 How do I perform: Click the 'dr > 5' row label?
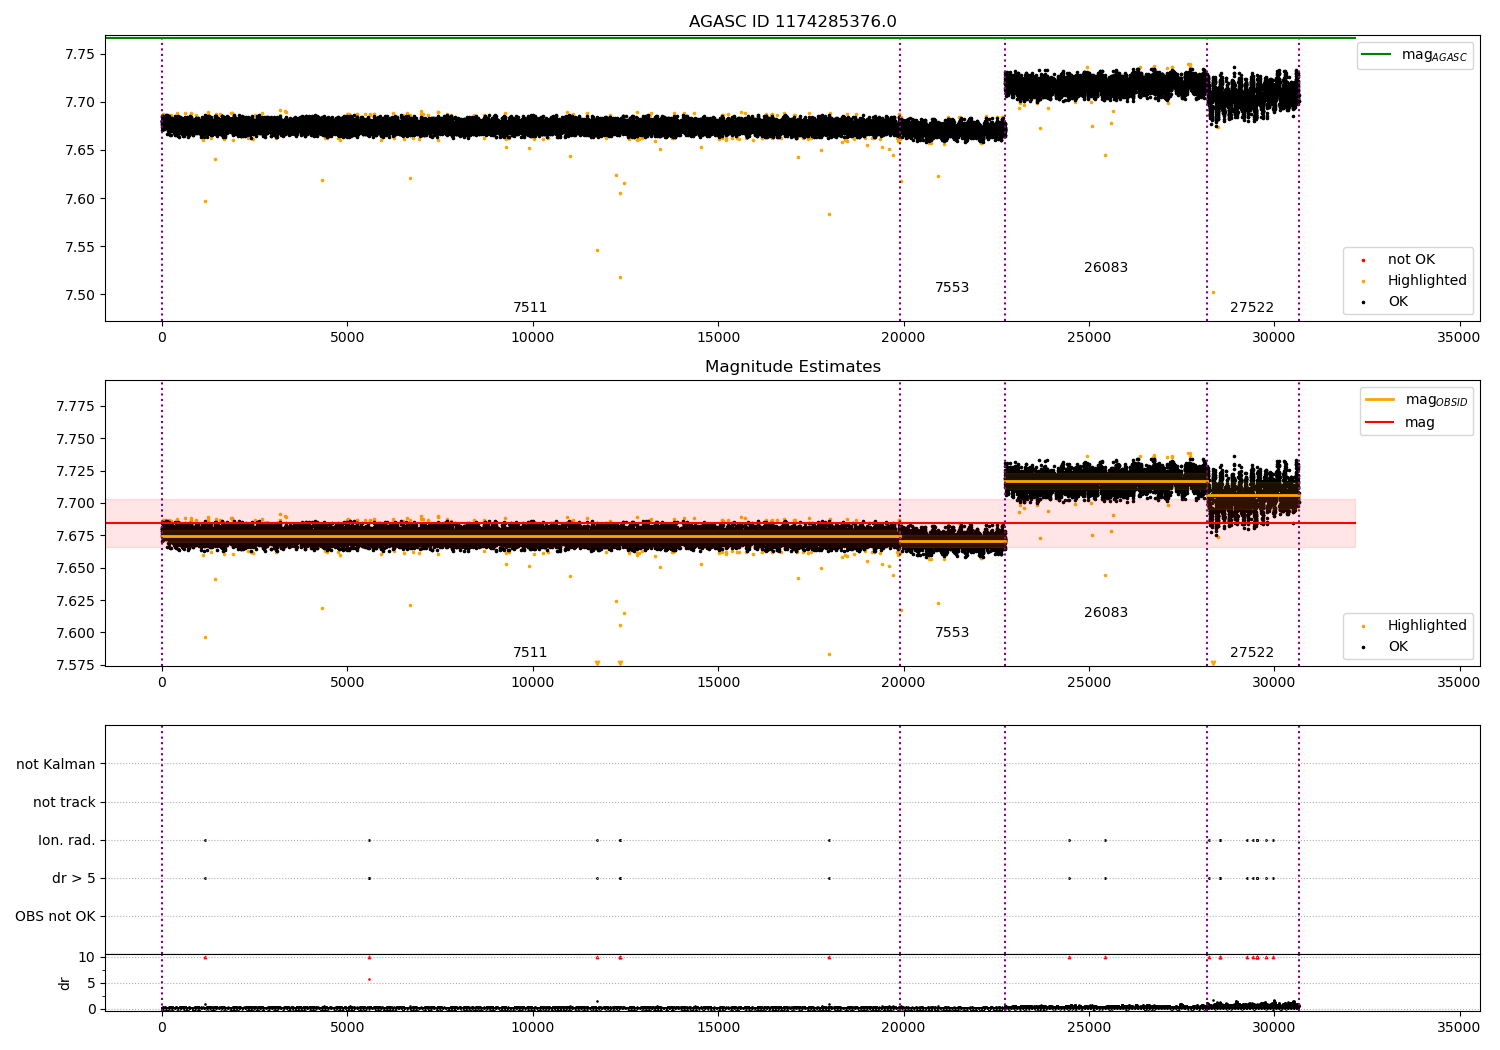[x=74, y=878]
